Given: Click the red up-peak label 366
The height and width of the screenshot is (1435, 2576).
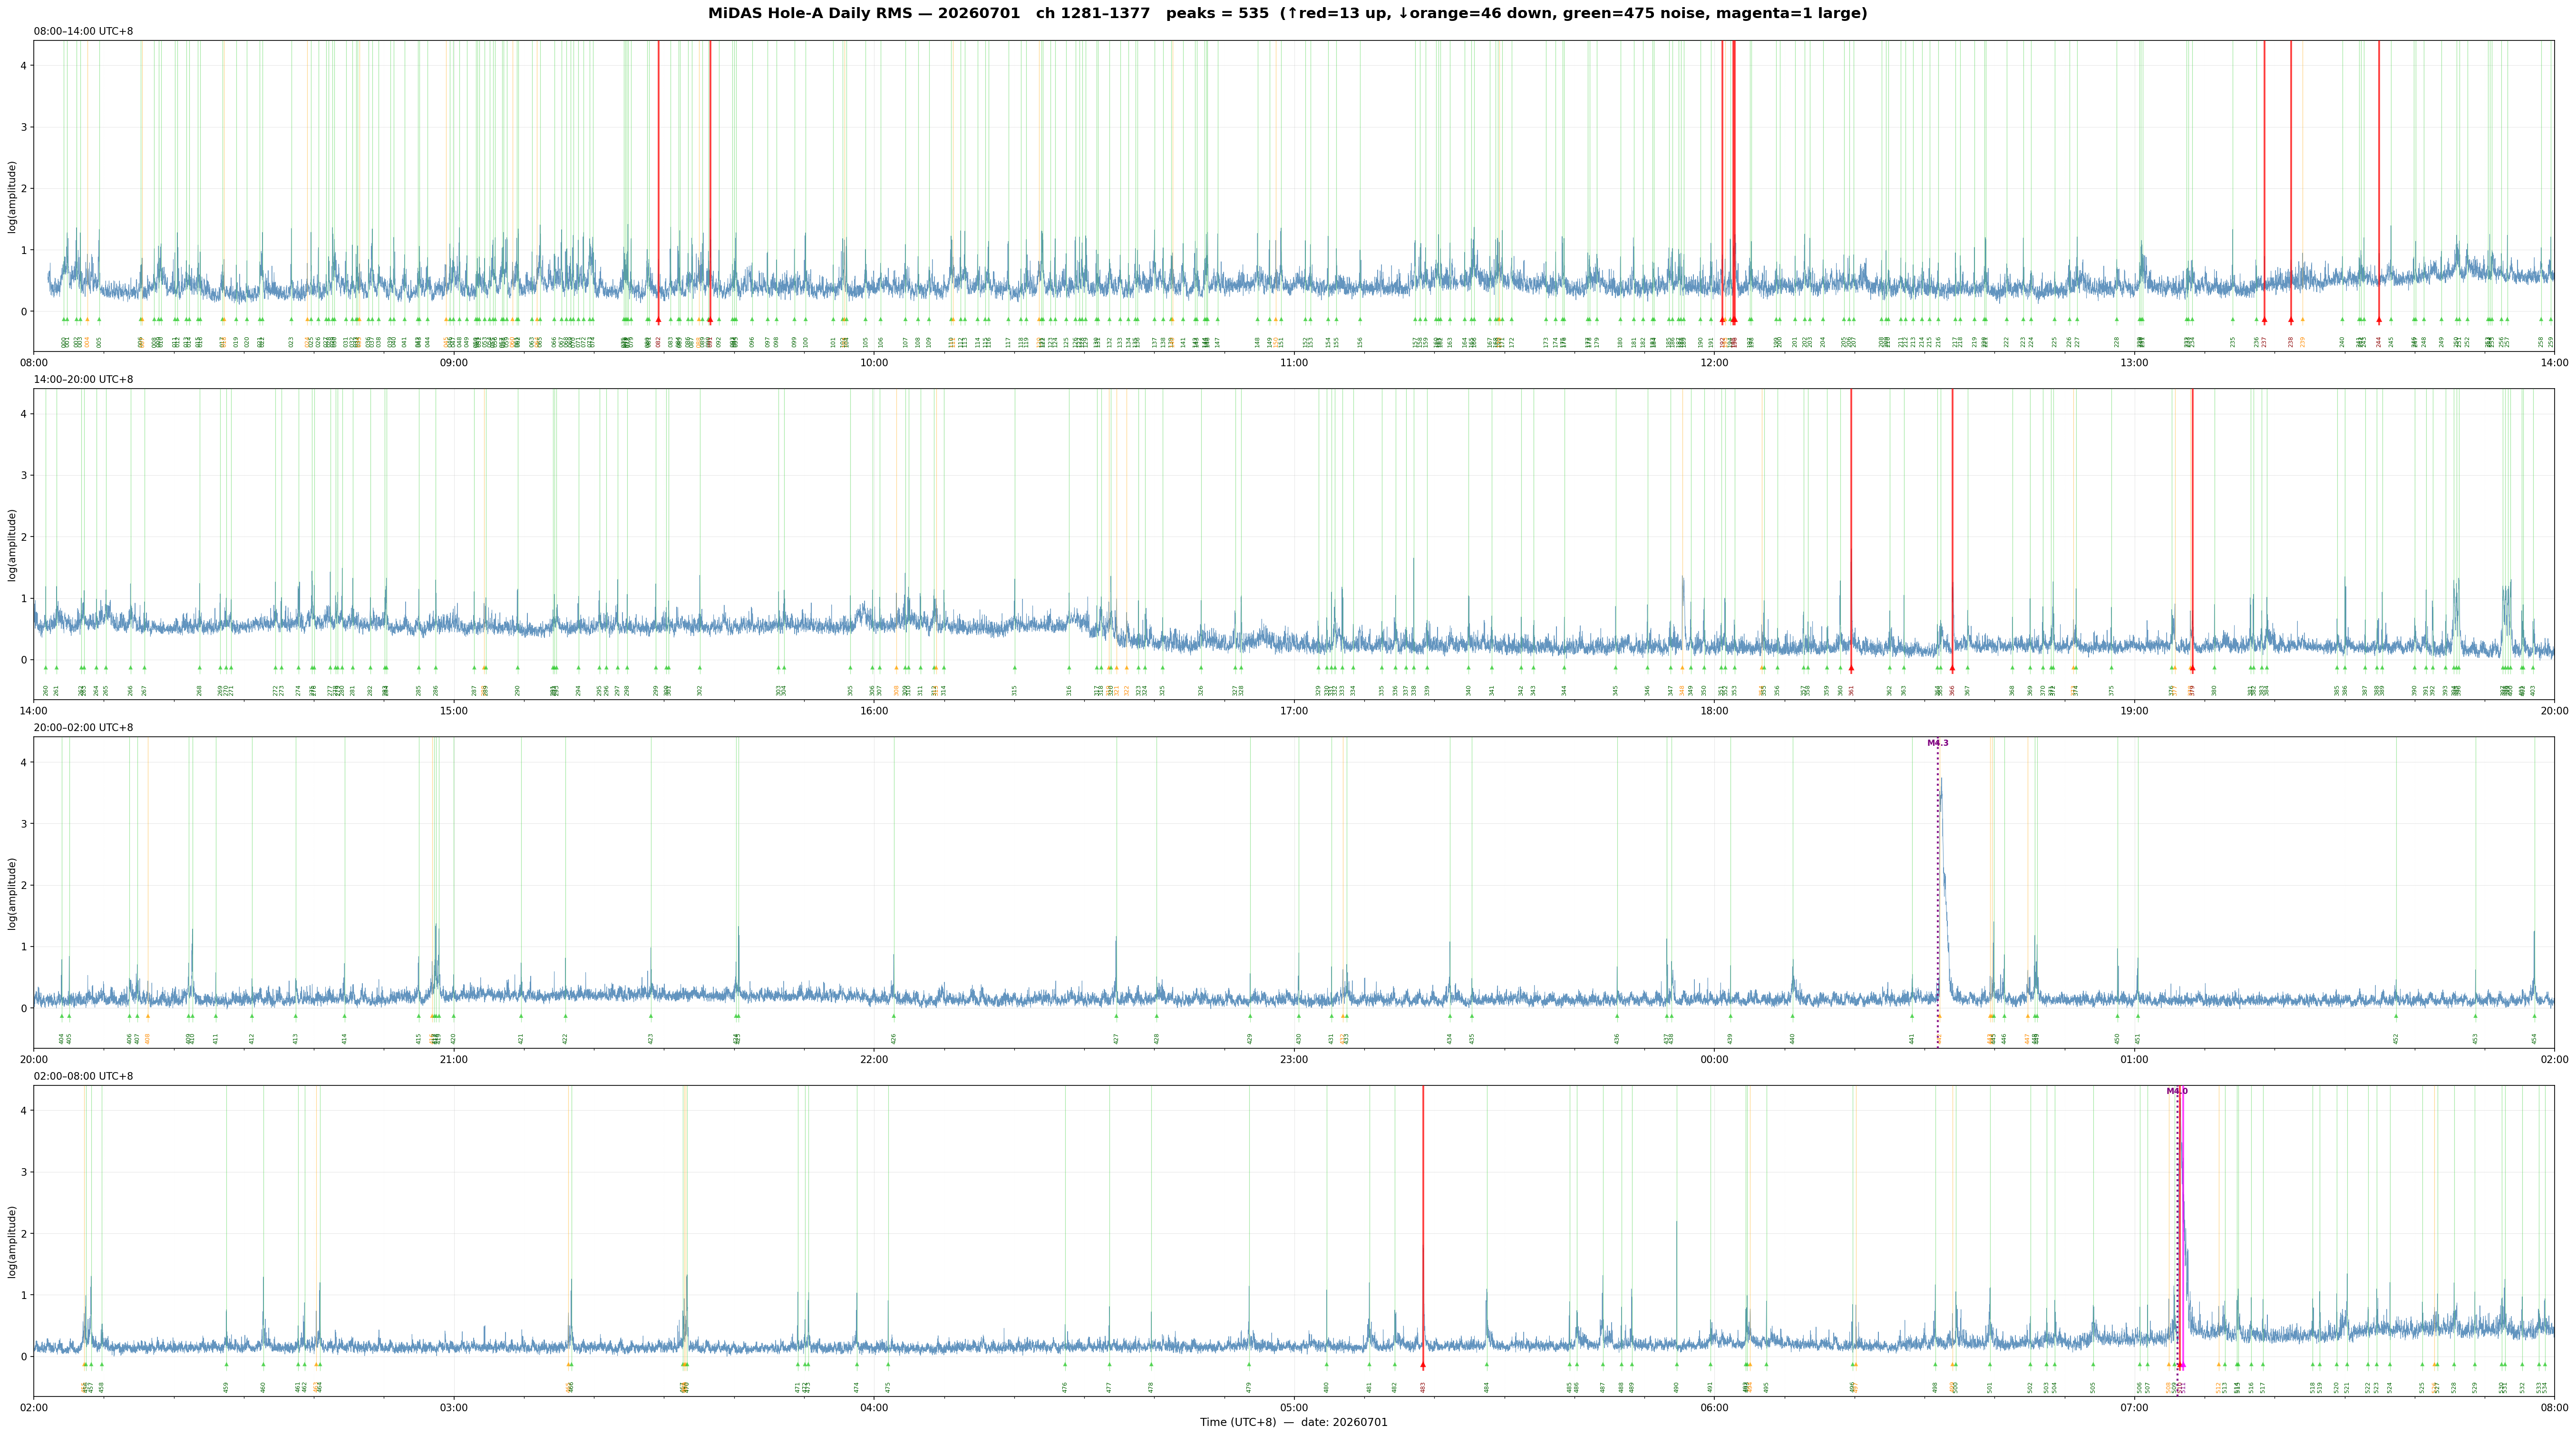Looking at the screenshot, I should [x=1952, y=690].
